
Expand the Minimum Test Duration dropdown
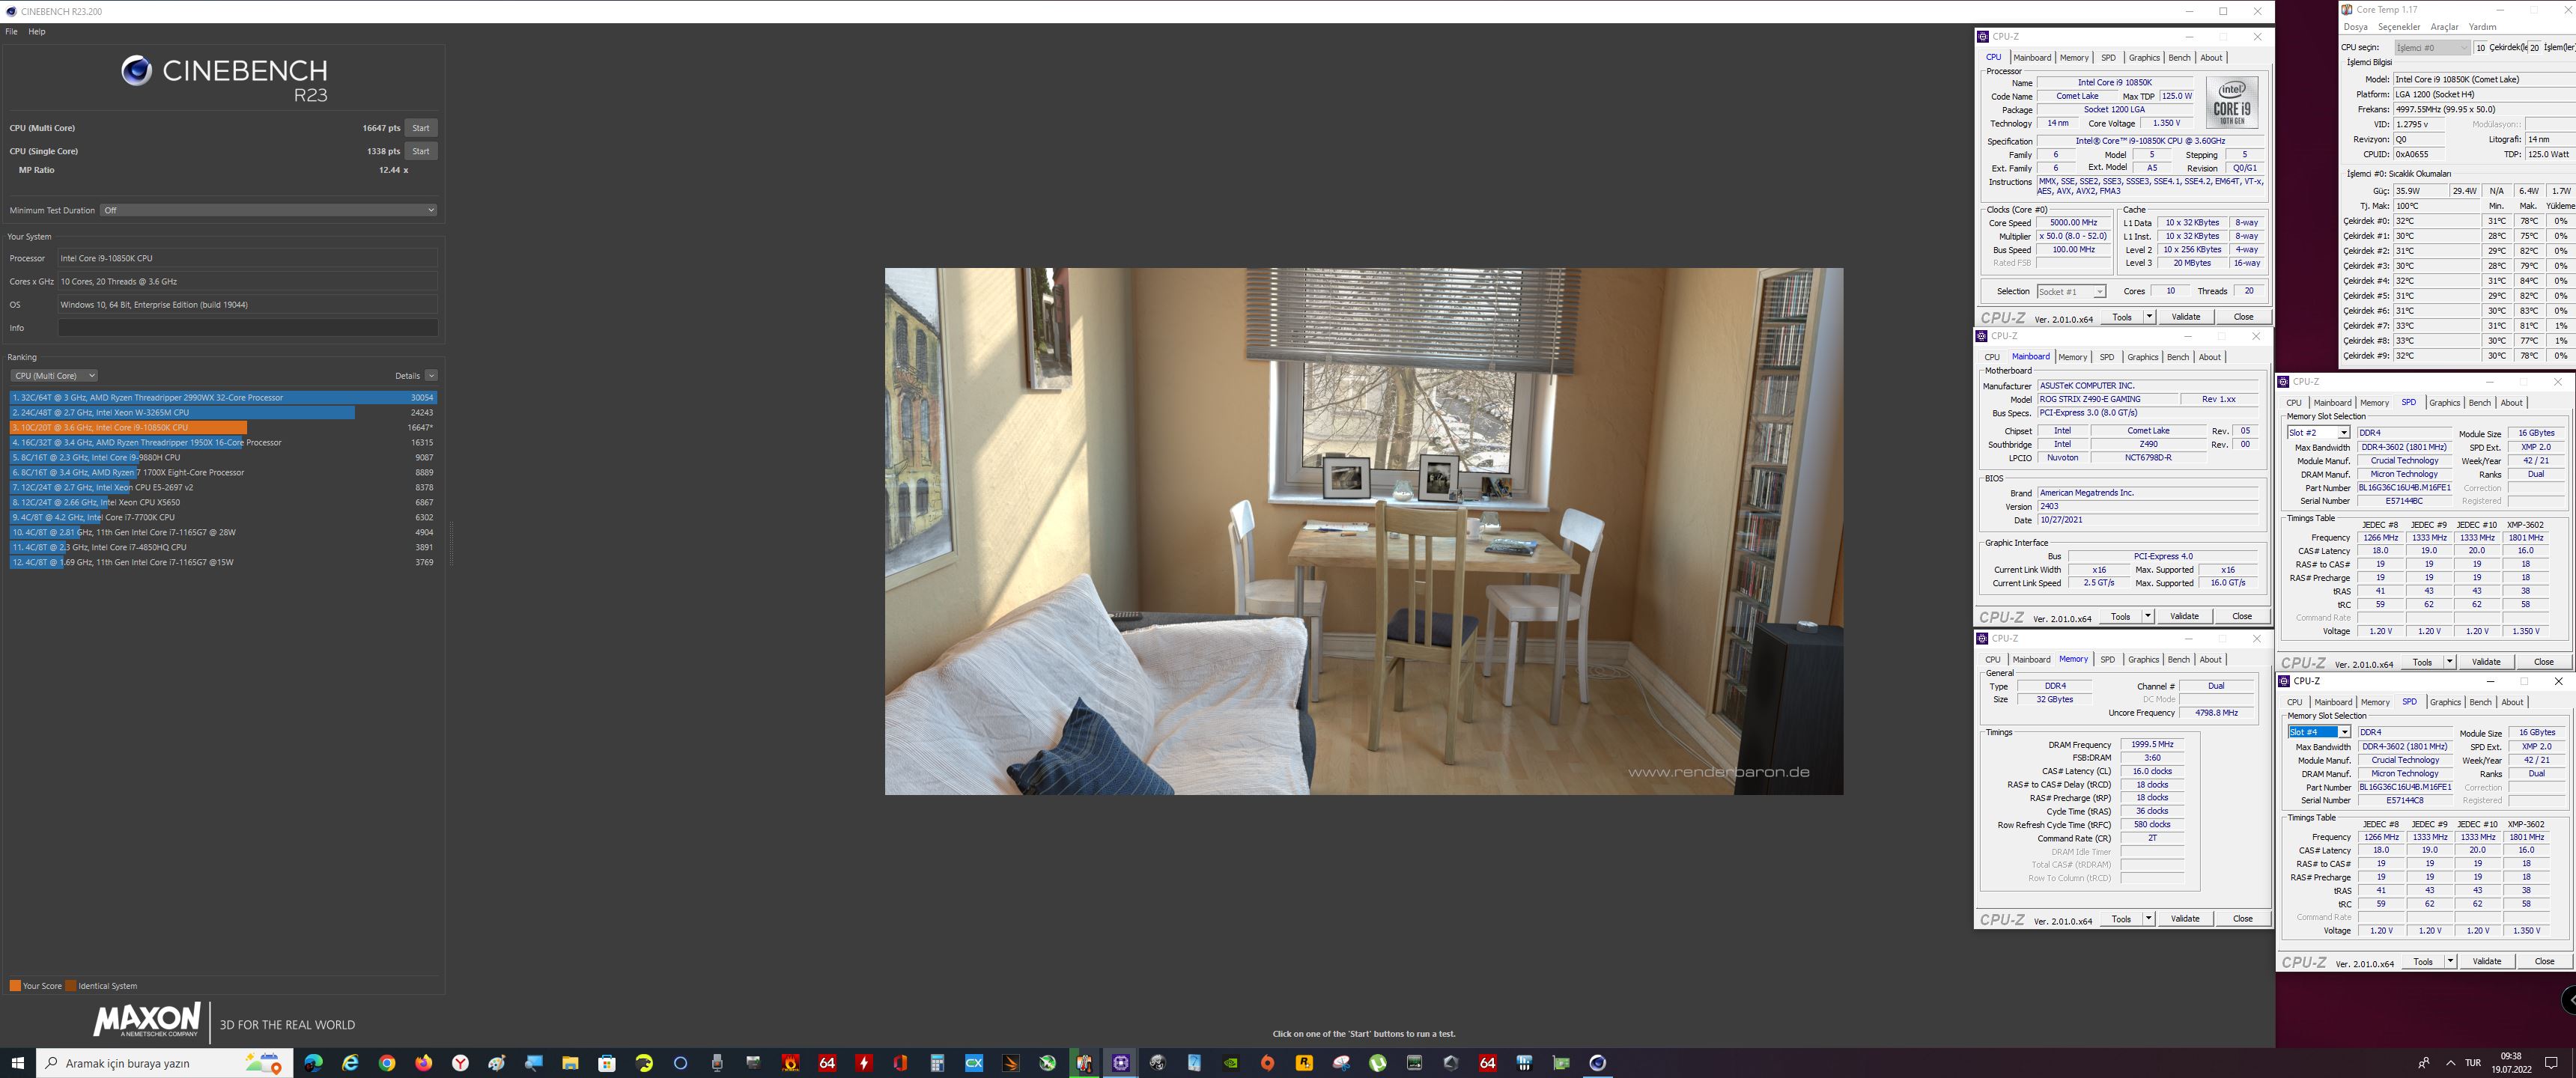(x=269, y=210)
